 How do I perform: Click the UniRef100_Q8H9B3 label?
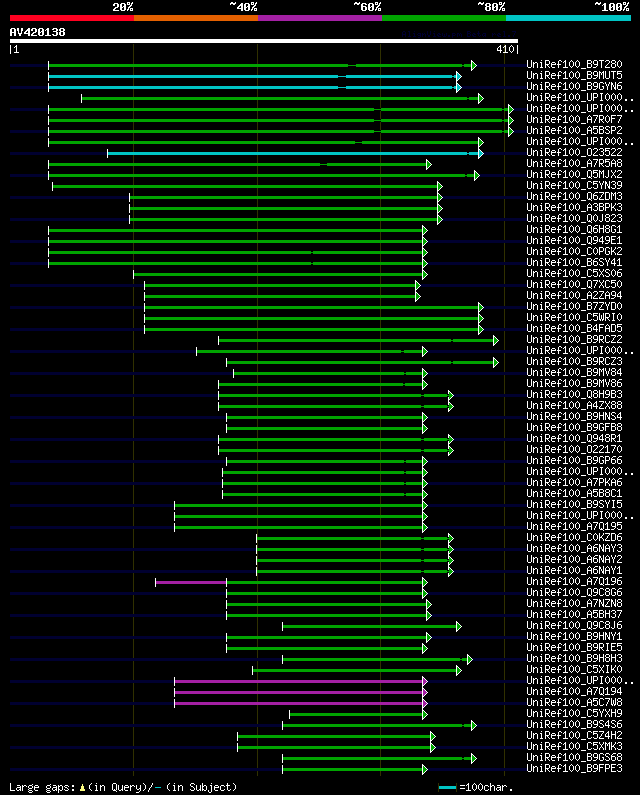click(x=574, y=394)
